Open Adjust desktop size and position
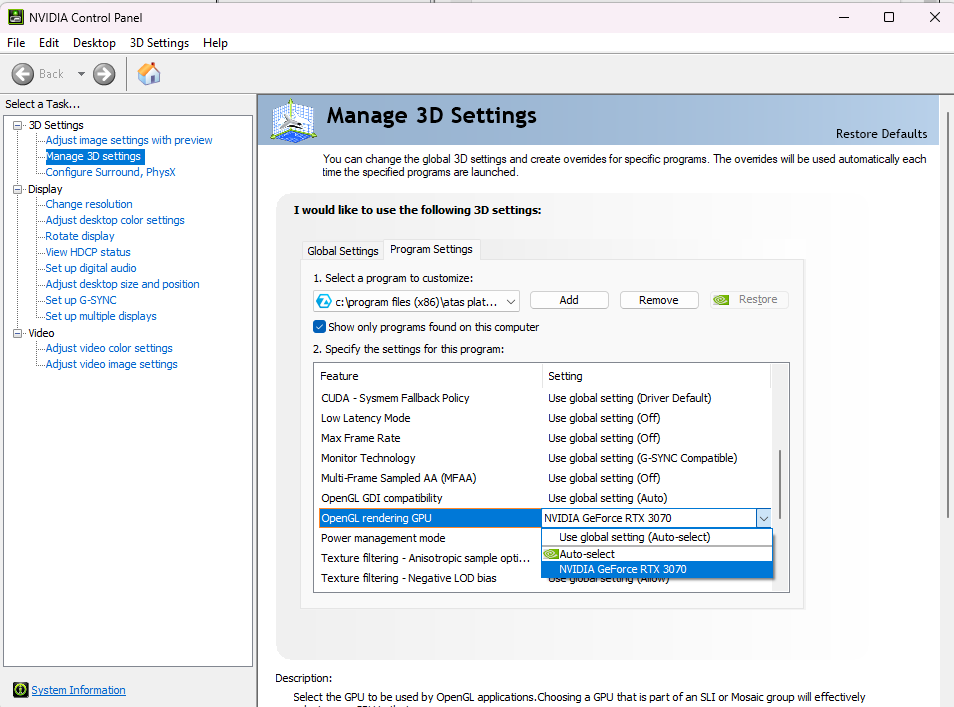The width and height of the screenshot is (954, 707). click(122, 284)
